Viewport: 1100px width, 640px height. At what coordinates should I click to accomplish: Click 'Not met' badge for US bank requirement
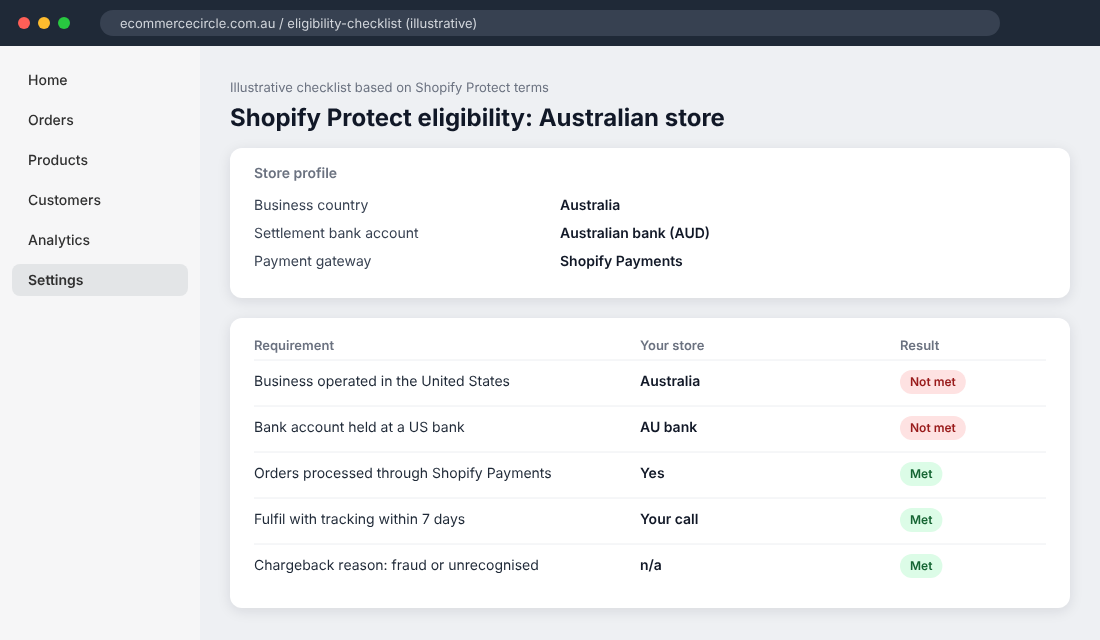click(933, 428)
